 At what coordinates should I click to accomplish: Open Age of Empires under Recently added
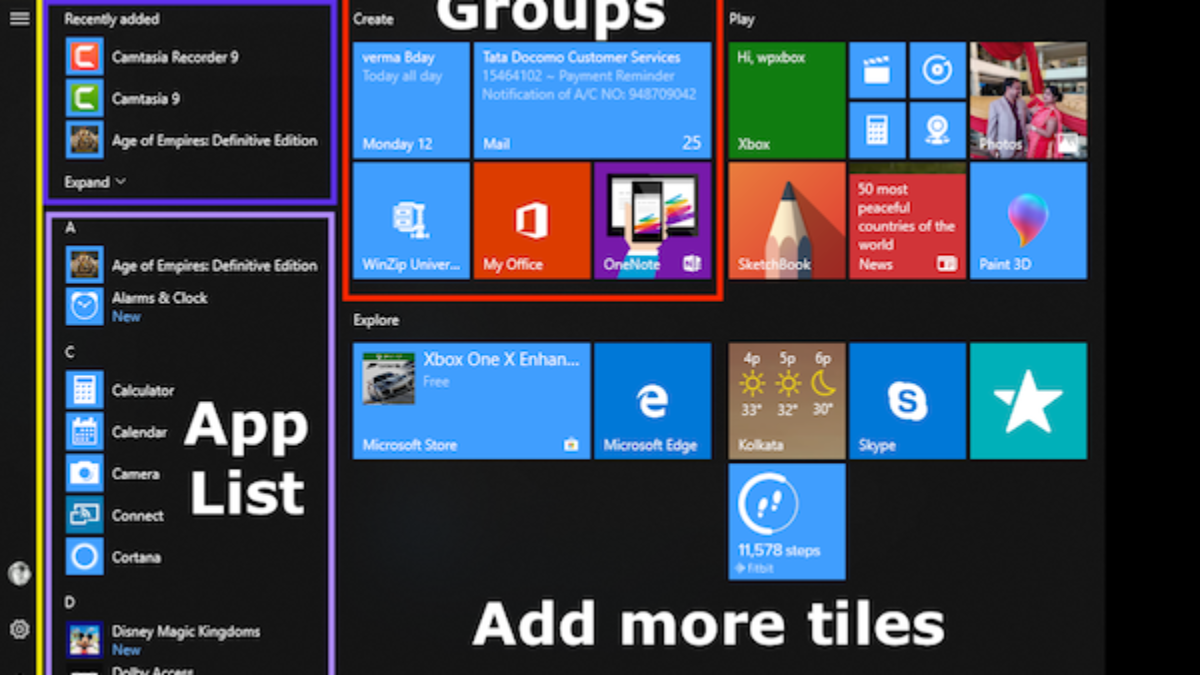[192, 140]
